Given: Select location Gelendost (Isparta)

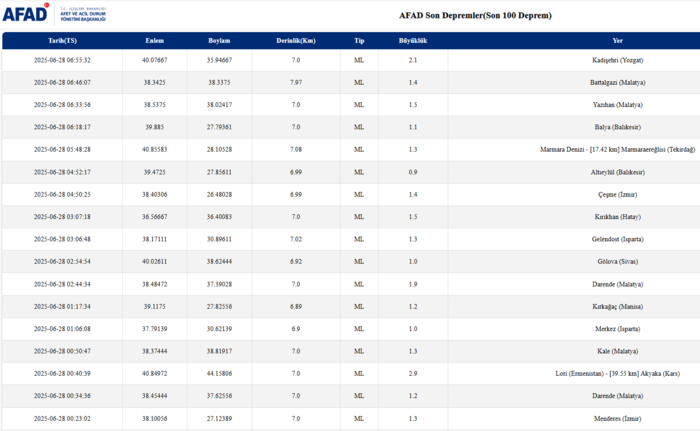Looking at the screenshot, I should pos(617,239).
